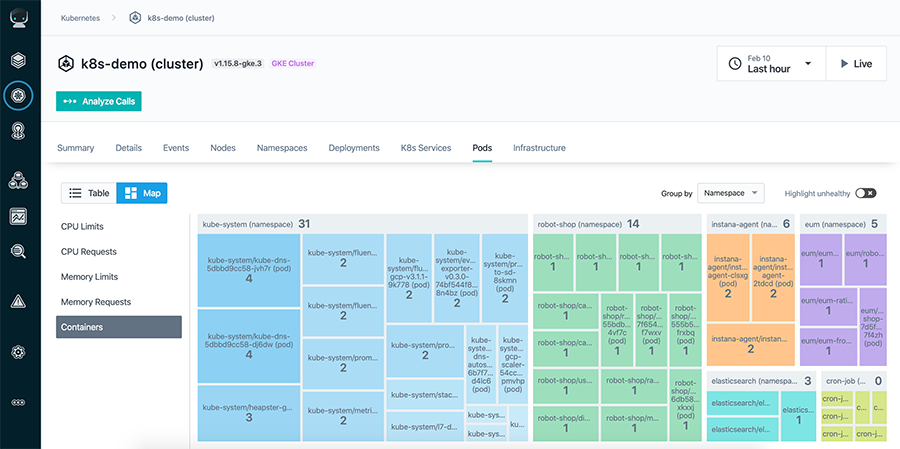
Task: Open the magnifier analytics sidebar icon
Action: 18,251
